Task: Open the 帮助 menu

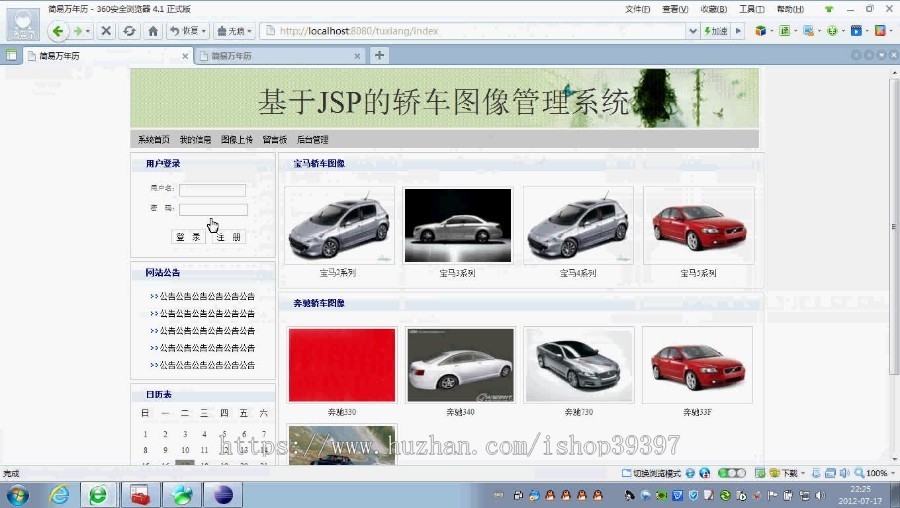Action: pyautogui.click(x=790, y=9)
